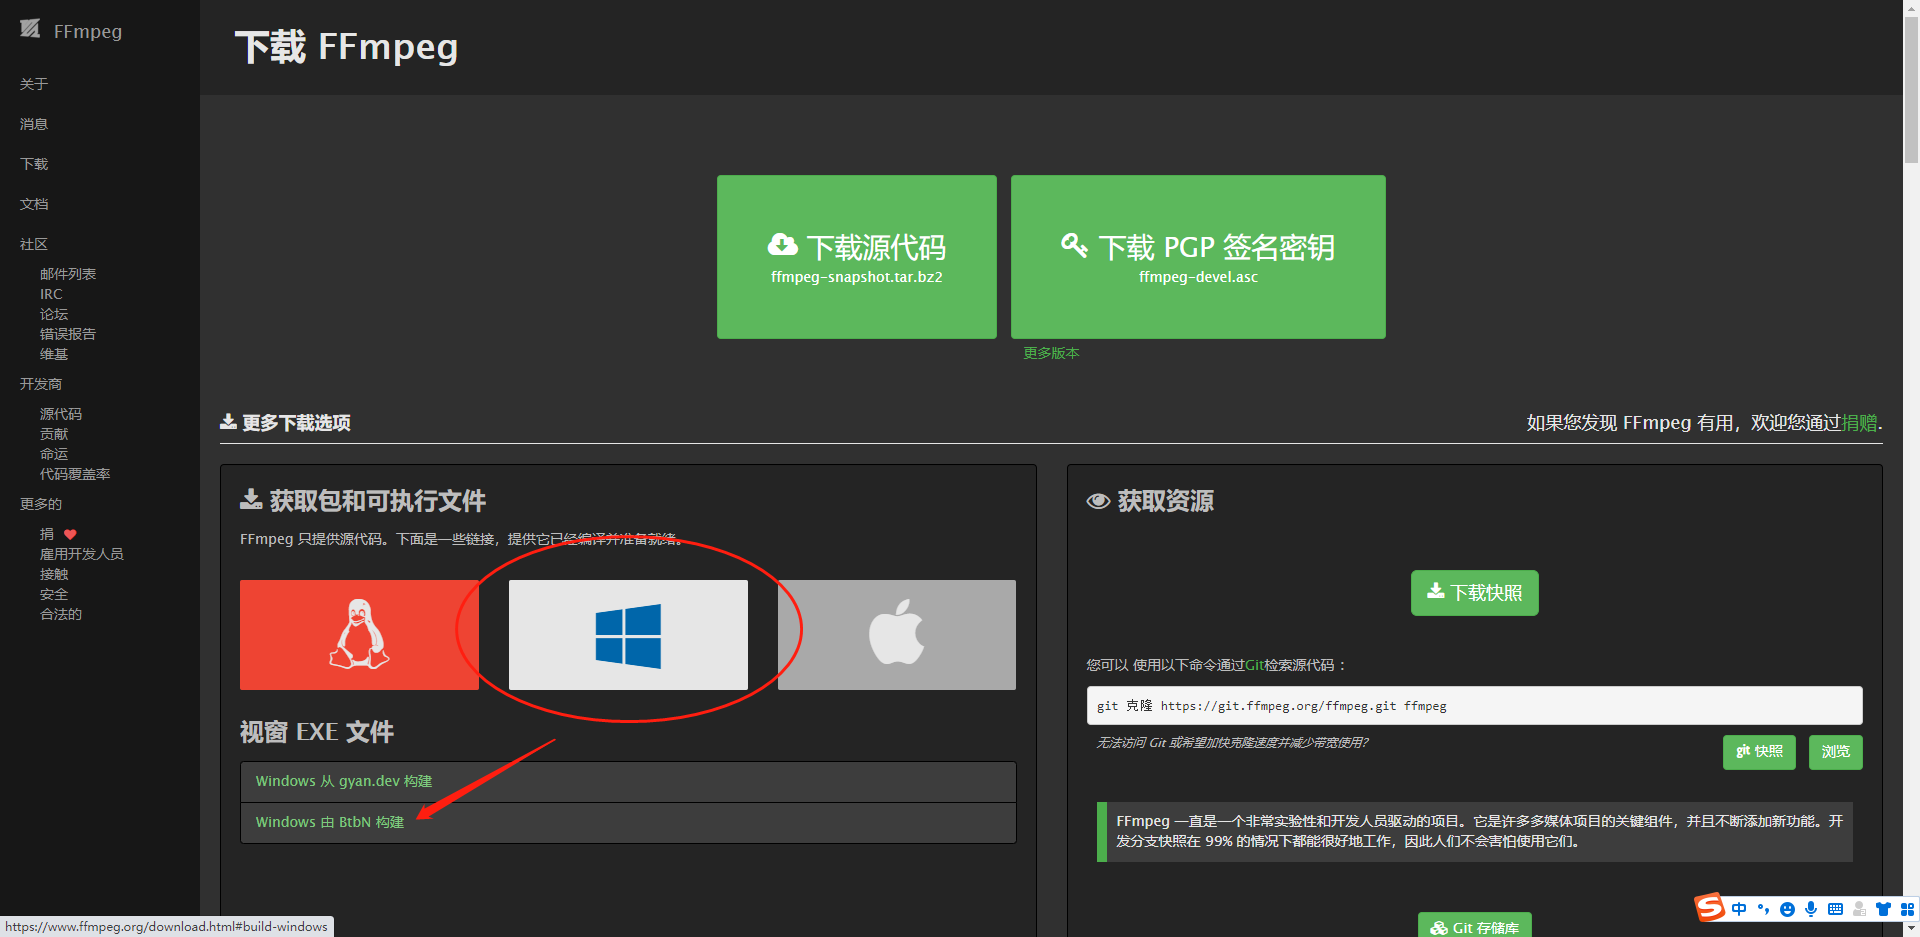Go to 合法的 sidebar link
Screen dimensions: 1920x937
tap(61, 614)
